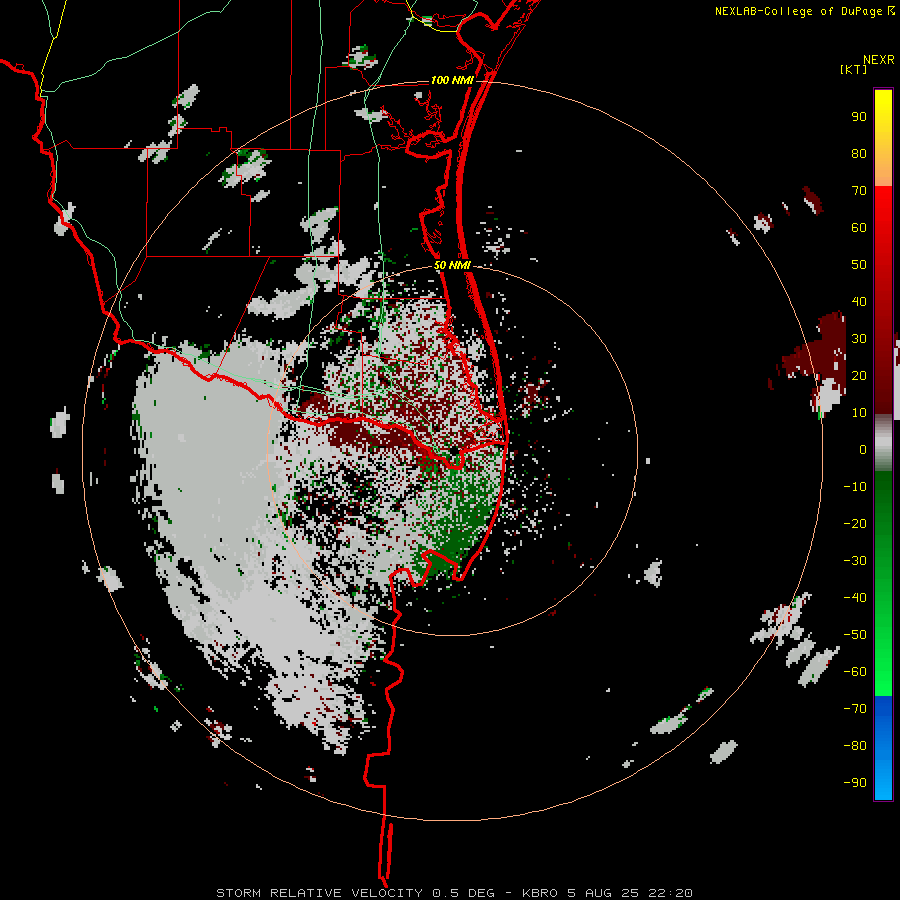Click the Storm Relative Velocity caption at bottom
This screenshot has height=900, width=900.
tap(454, 893)
